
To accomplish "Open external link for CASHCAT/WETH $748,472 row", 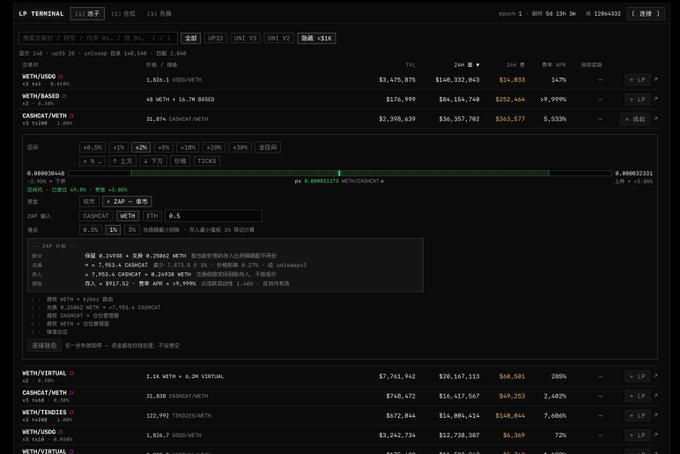I will click(x=656, y=396).
